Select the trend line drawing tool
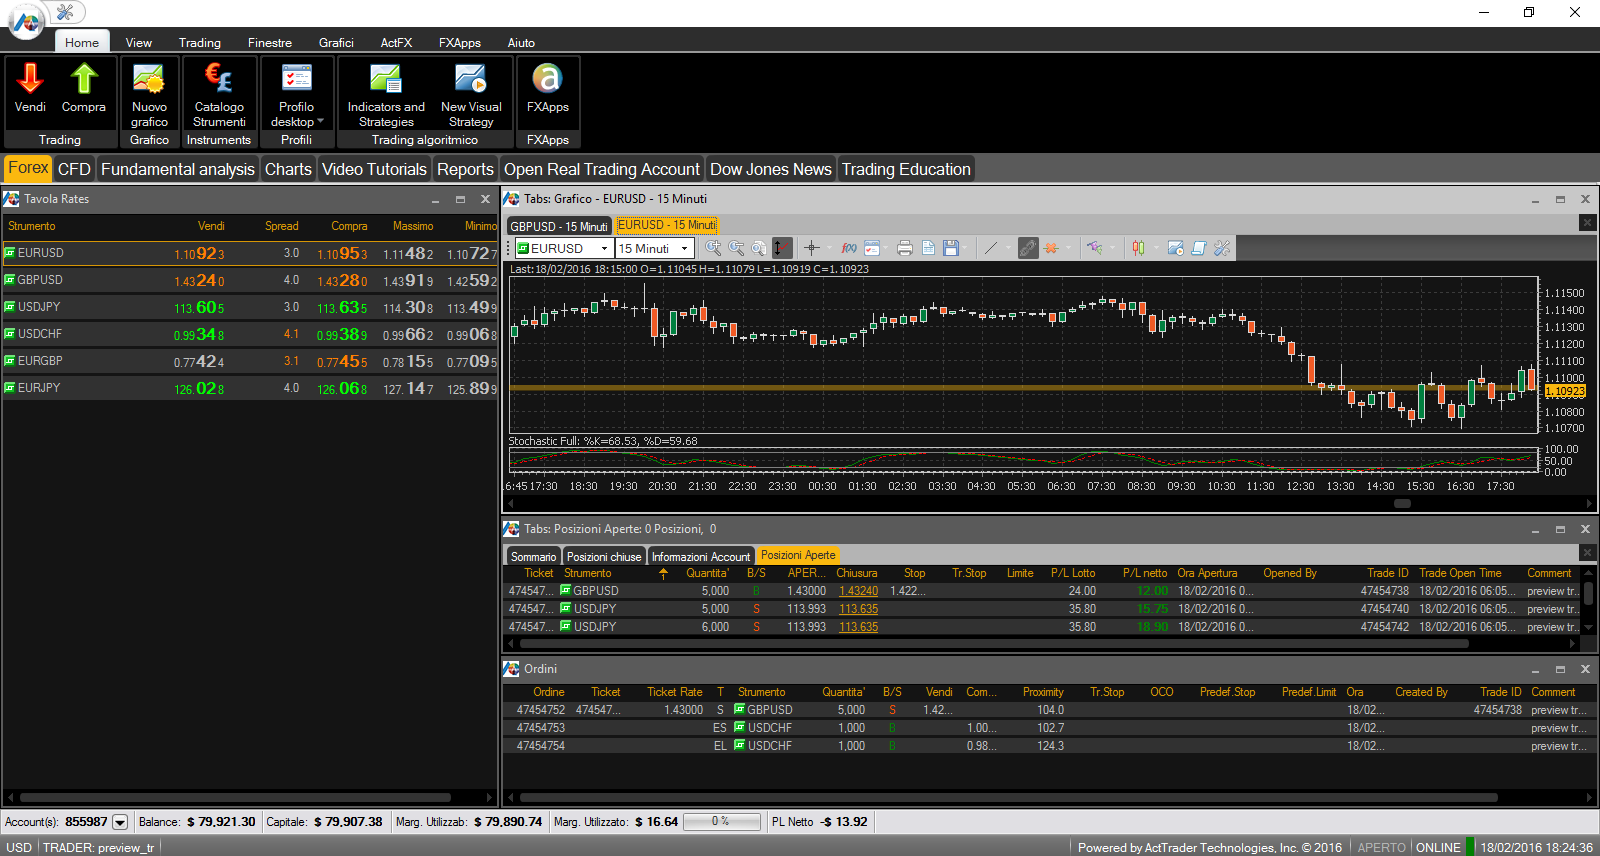 pos(990,248)
